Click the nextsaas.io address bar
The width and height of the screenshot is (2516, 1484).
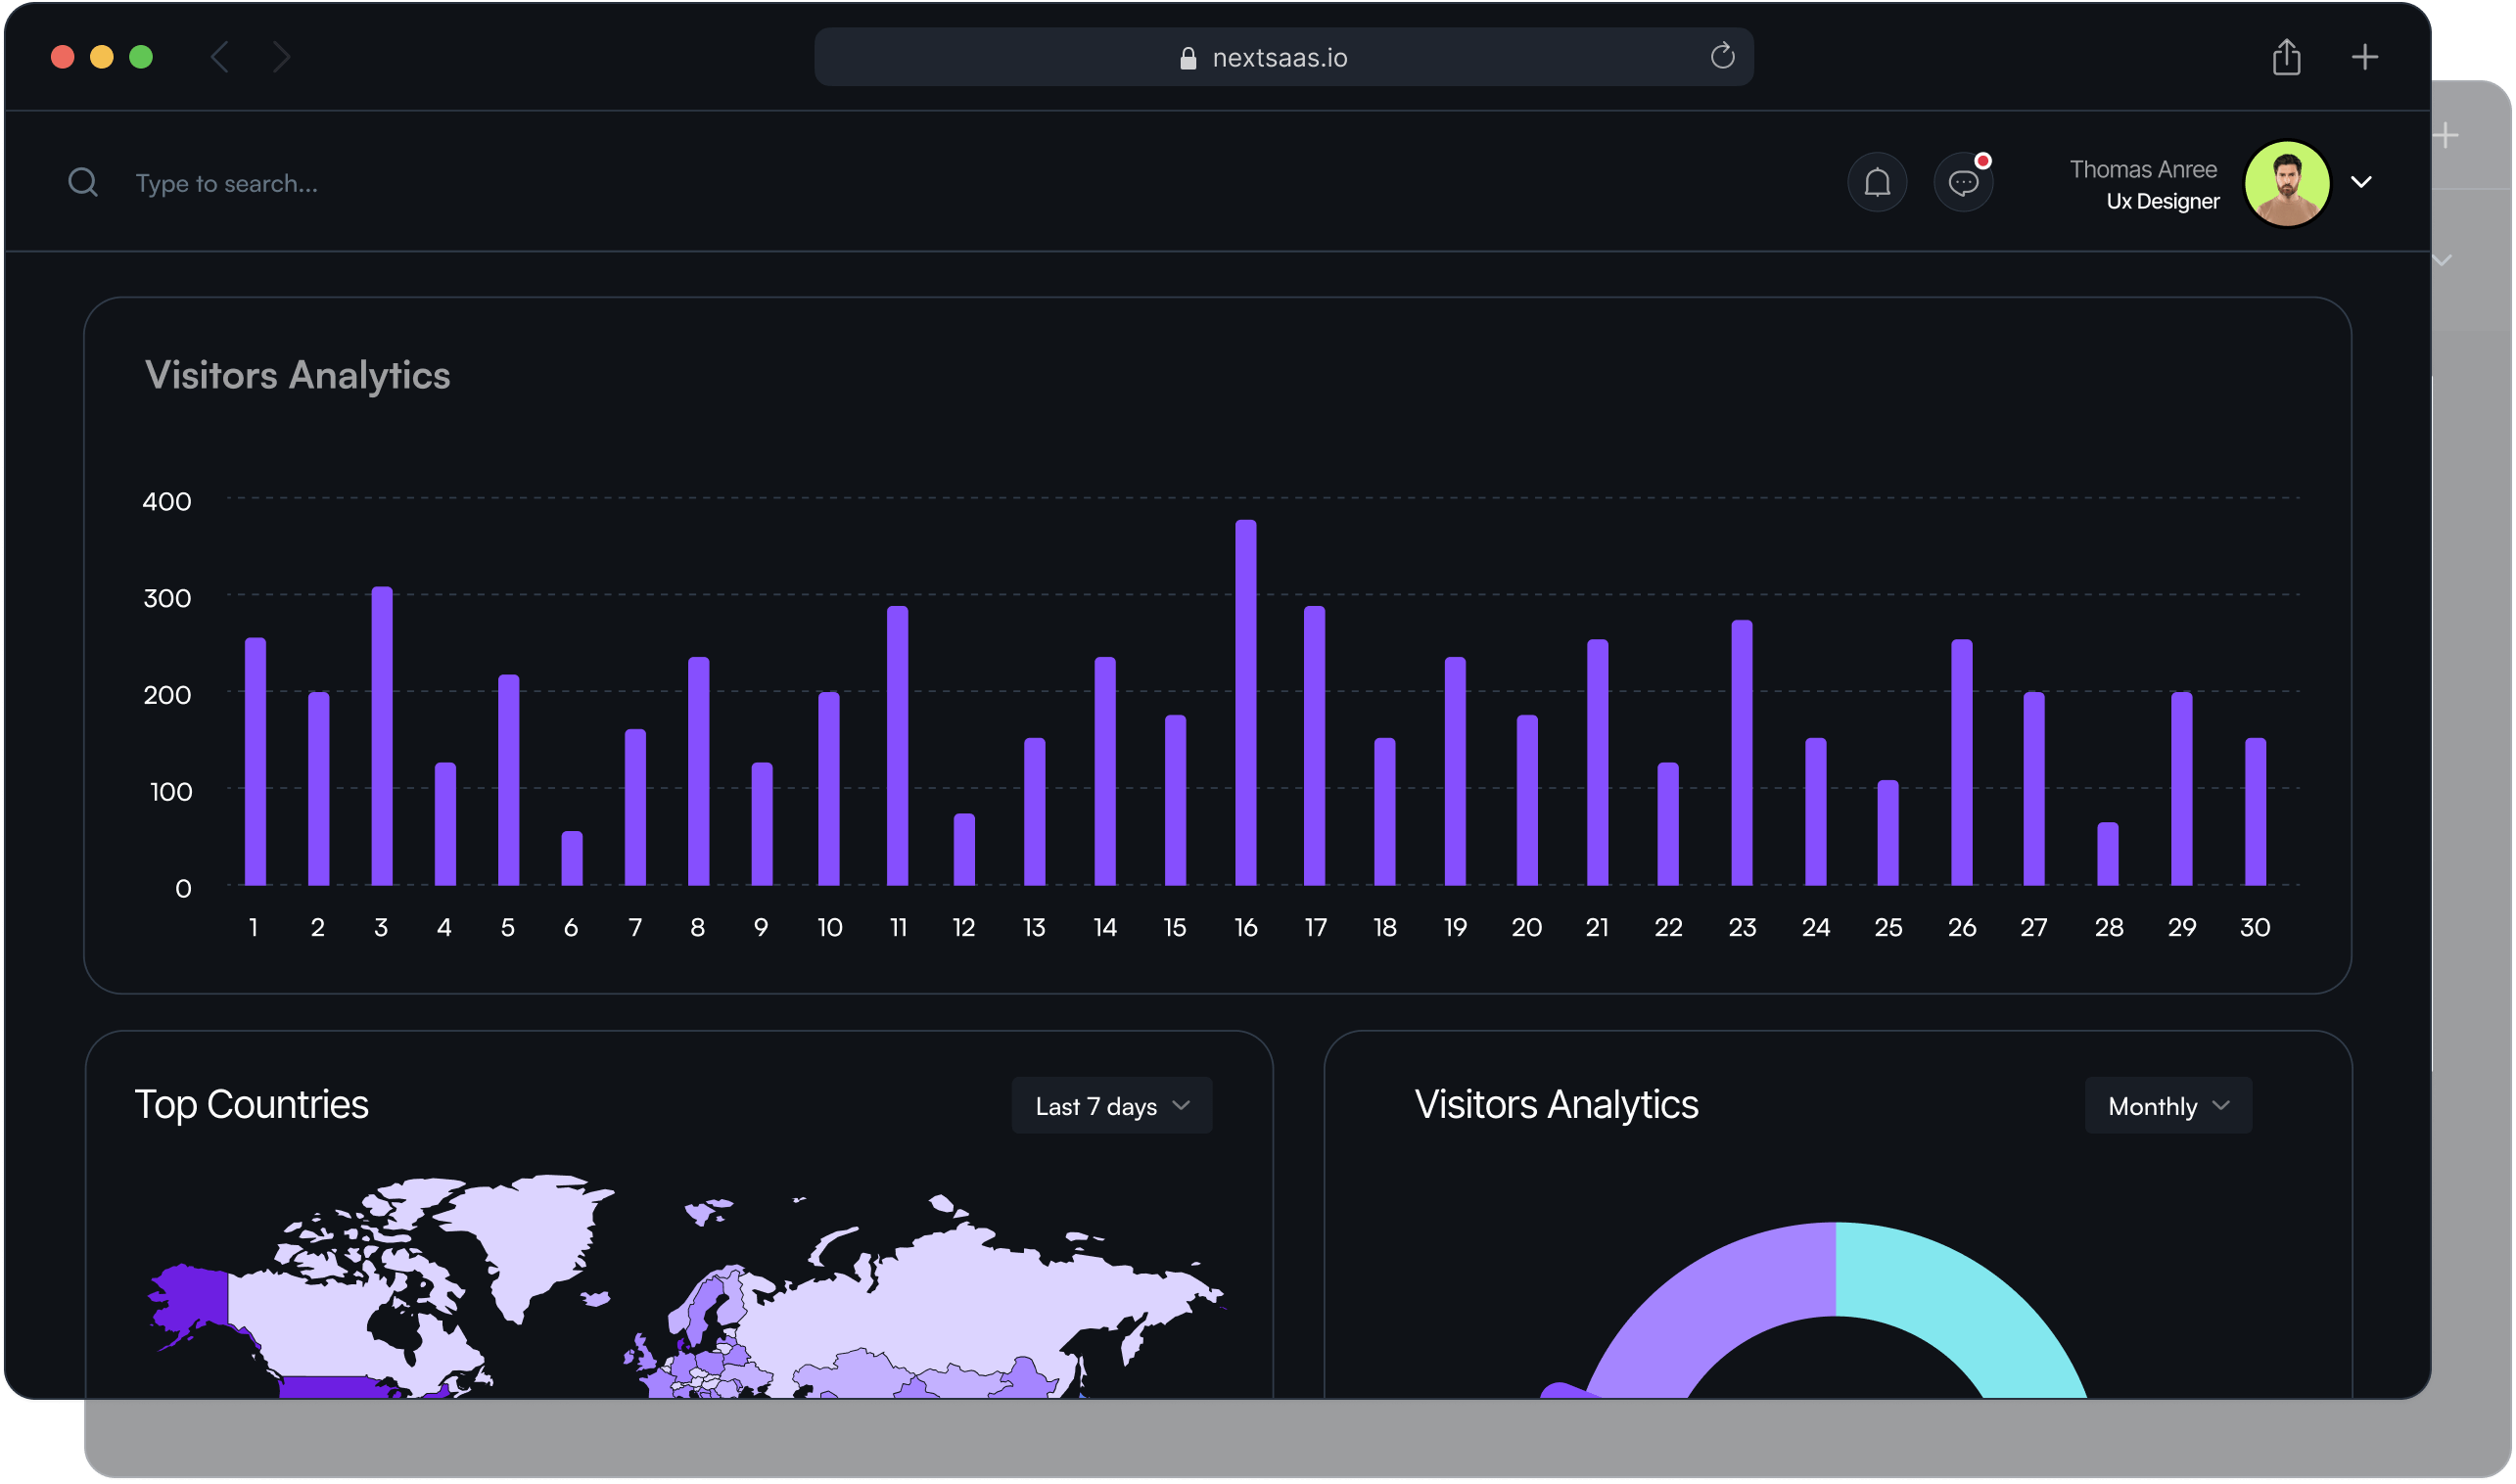click(1280, 57)
